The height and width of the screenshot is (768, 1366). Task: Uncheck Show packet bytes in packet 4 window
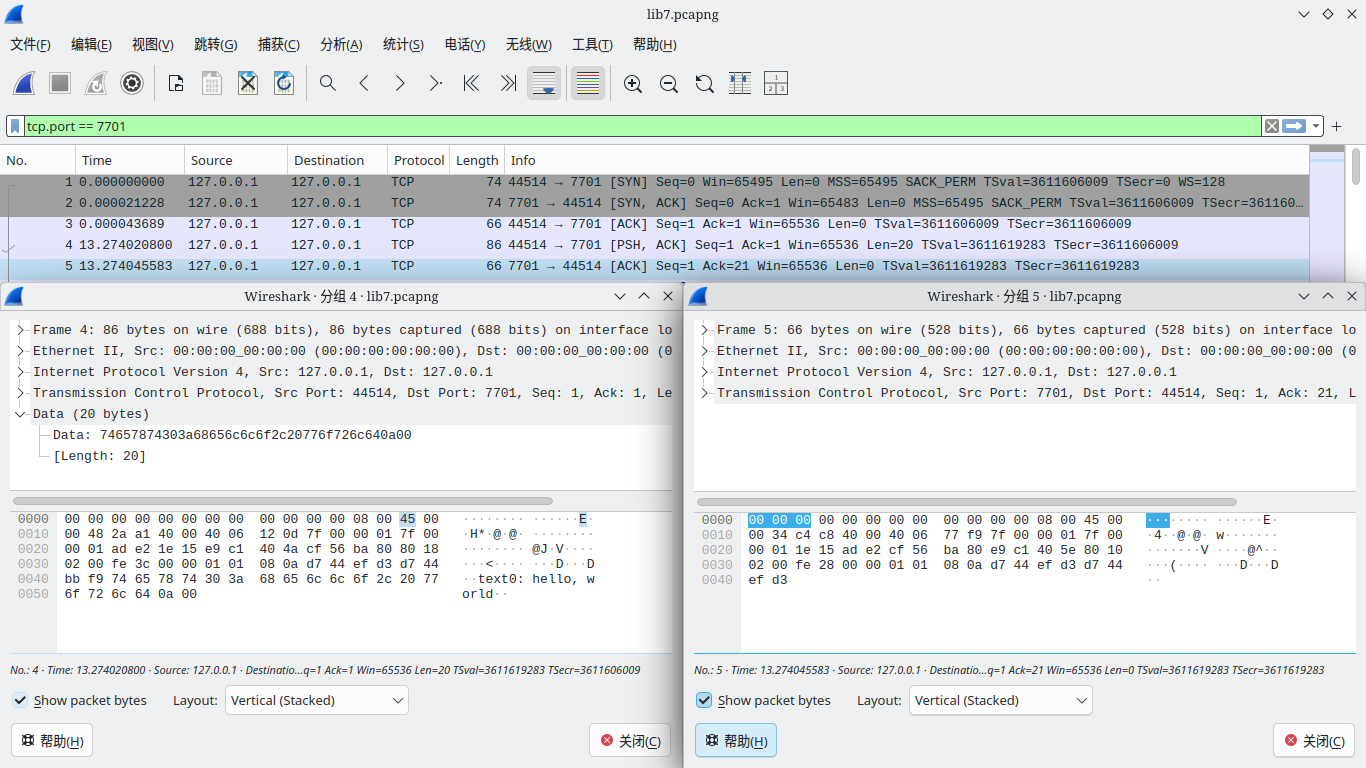point(21,701)
